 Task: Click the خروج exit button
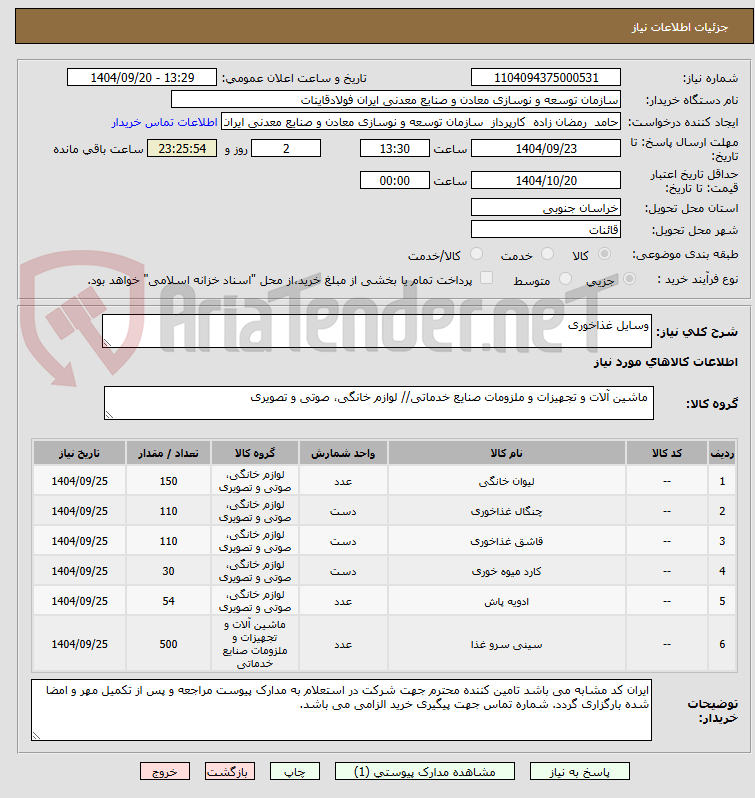tap(165, 772)
